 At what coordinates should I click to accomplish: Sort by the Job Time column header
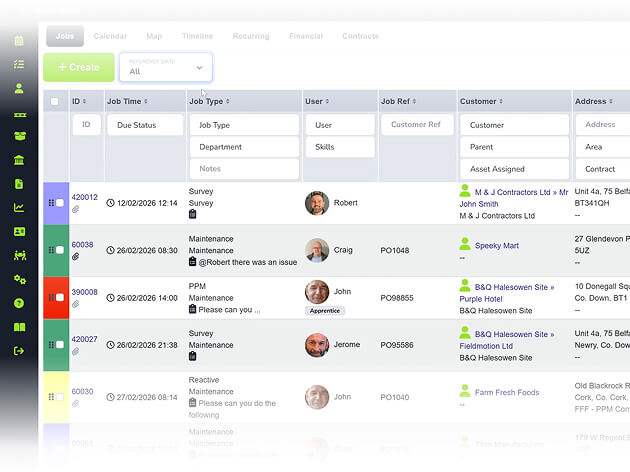[127, 101]
